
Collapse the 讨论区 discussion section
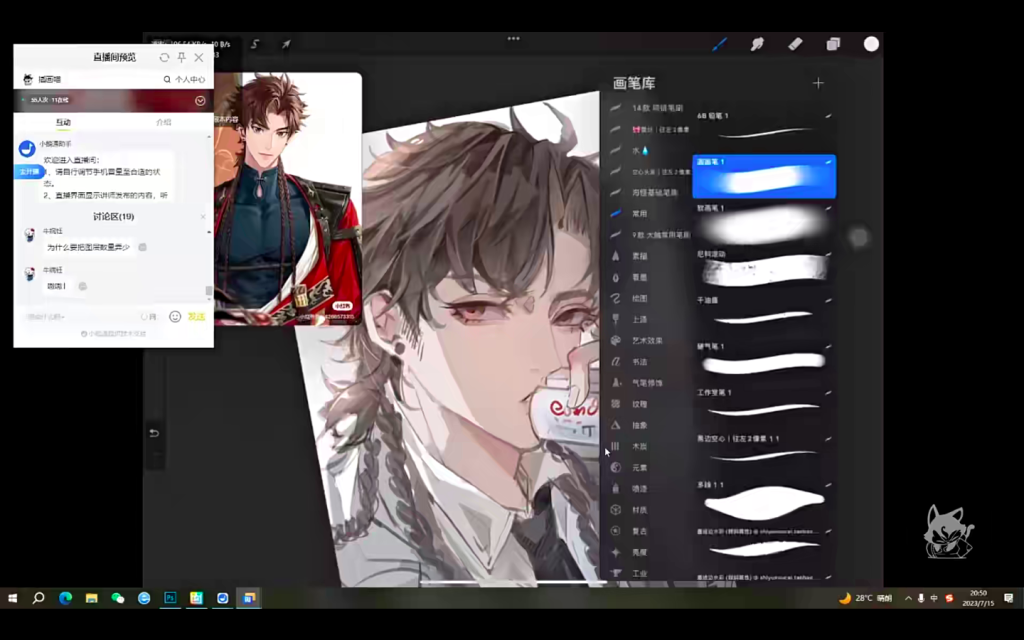click(203, 216)
